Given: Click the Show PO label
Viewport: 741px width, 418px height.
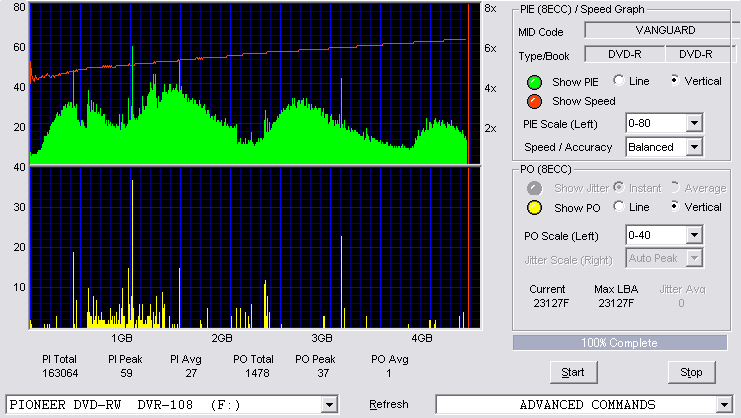Looking at the screenshot, I should click(577, 208).
